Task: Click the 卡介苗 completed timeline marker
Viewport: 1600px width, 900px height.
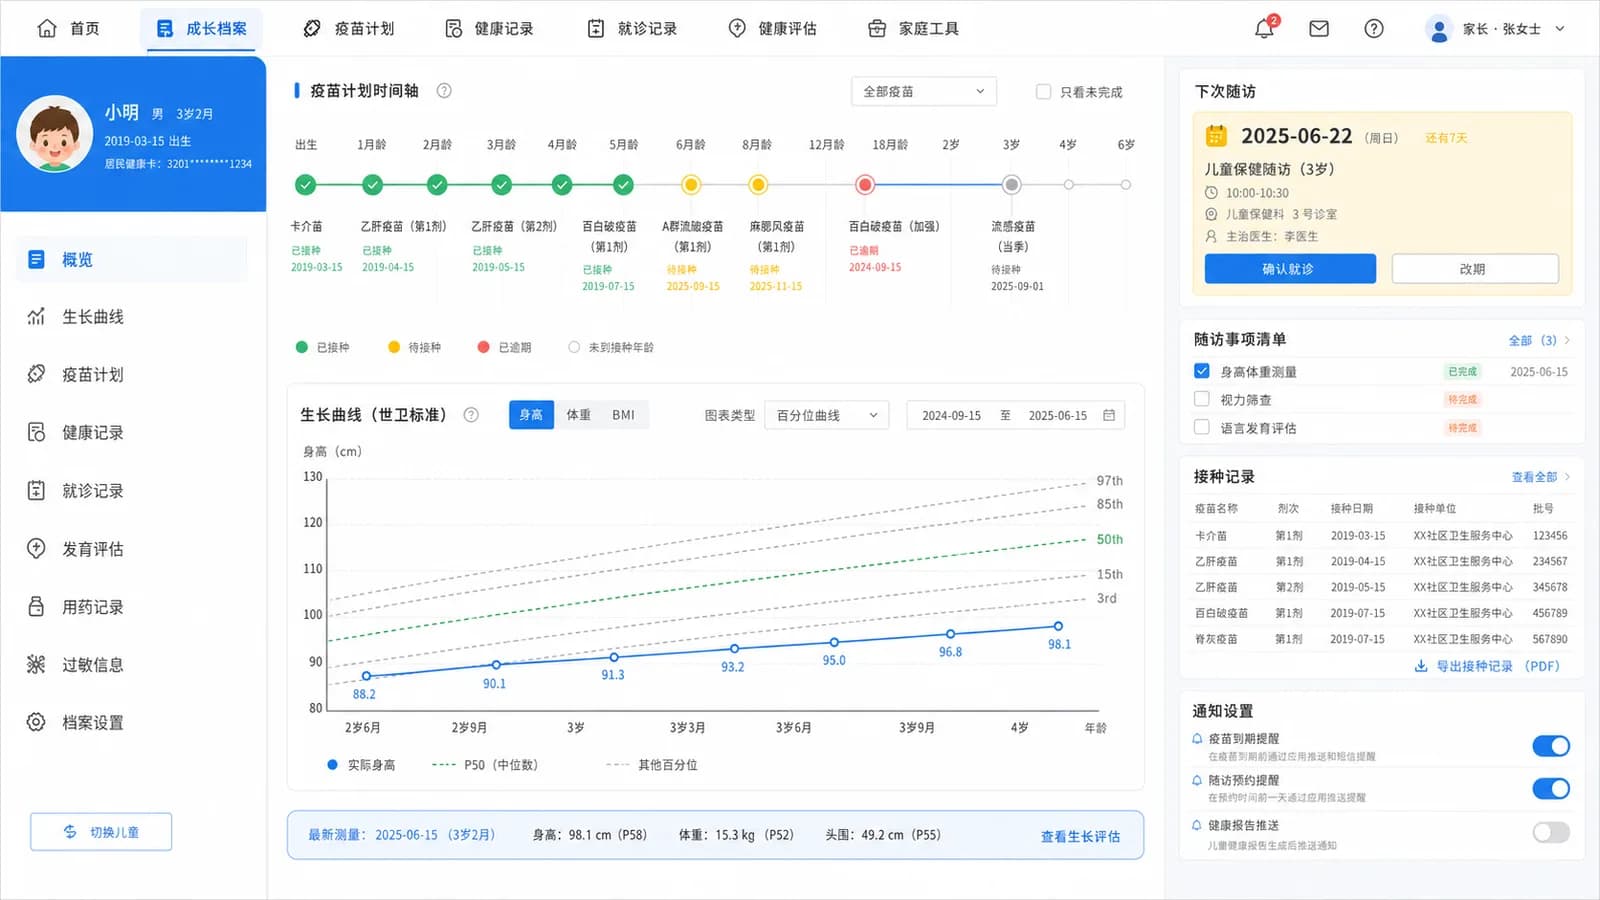Action: pyautogui.click(x=306, y=184)
